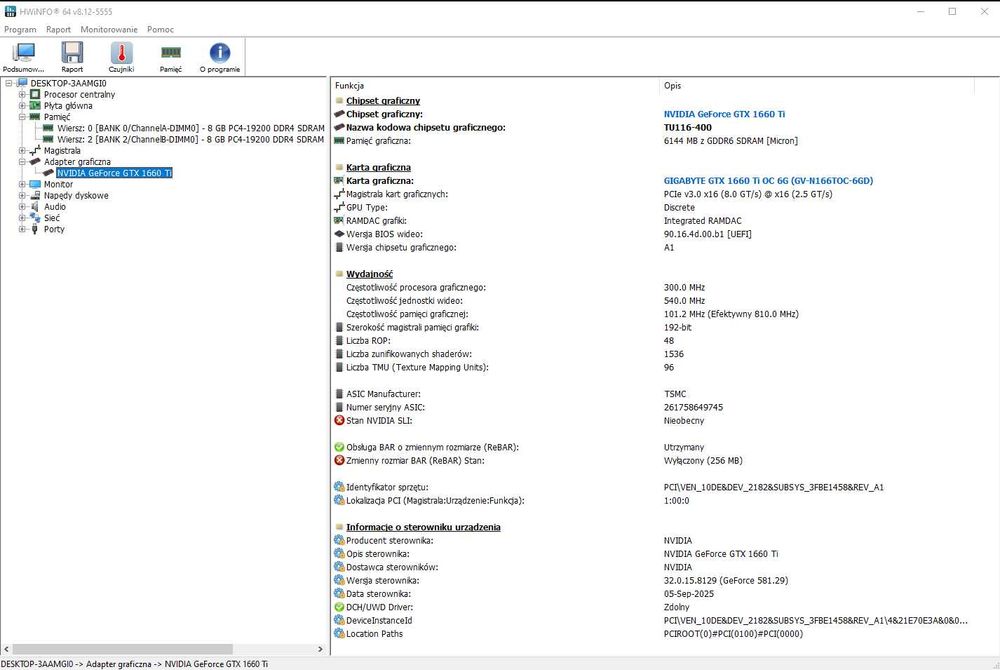Click the computer icon beside DESKTOP-3AAMGI0
The width and height of the screenshot is (1000, 670).
[22, 83]
